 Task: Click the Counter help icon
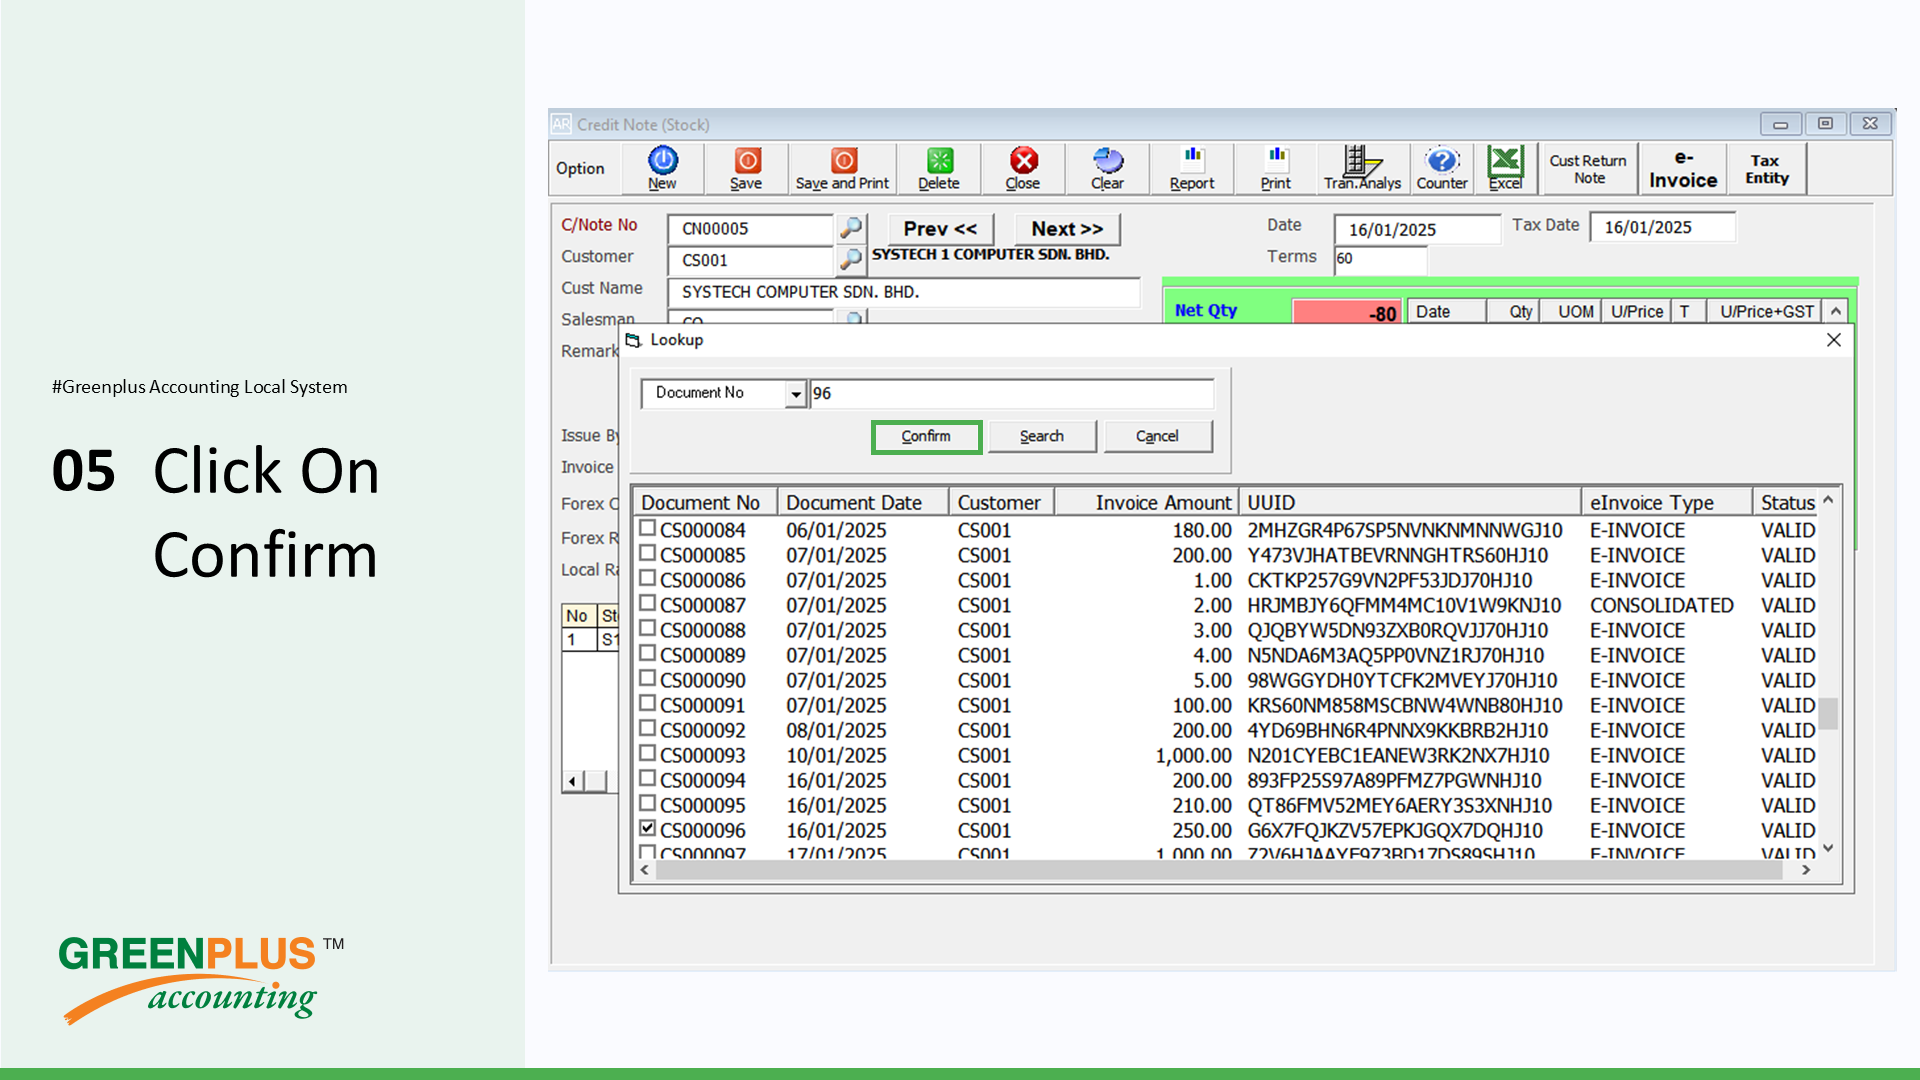pyautogui.click(x=1442, y=167)
